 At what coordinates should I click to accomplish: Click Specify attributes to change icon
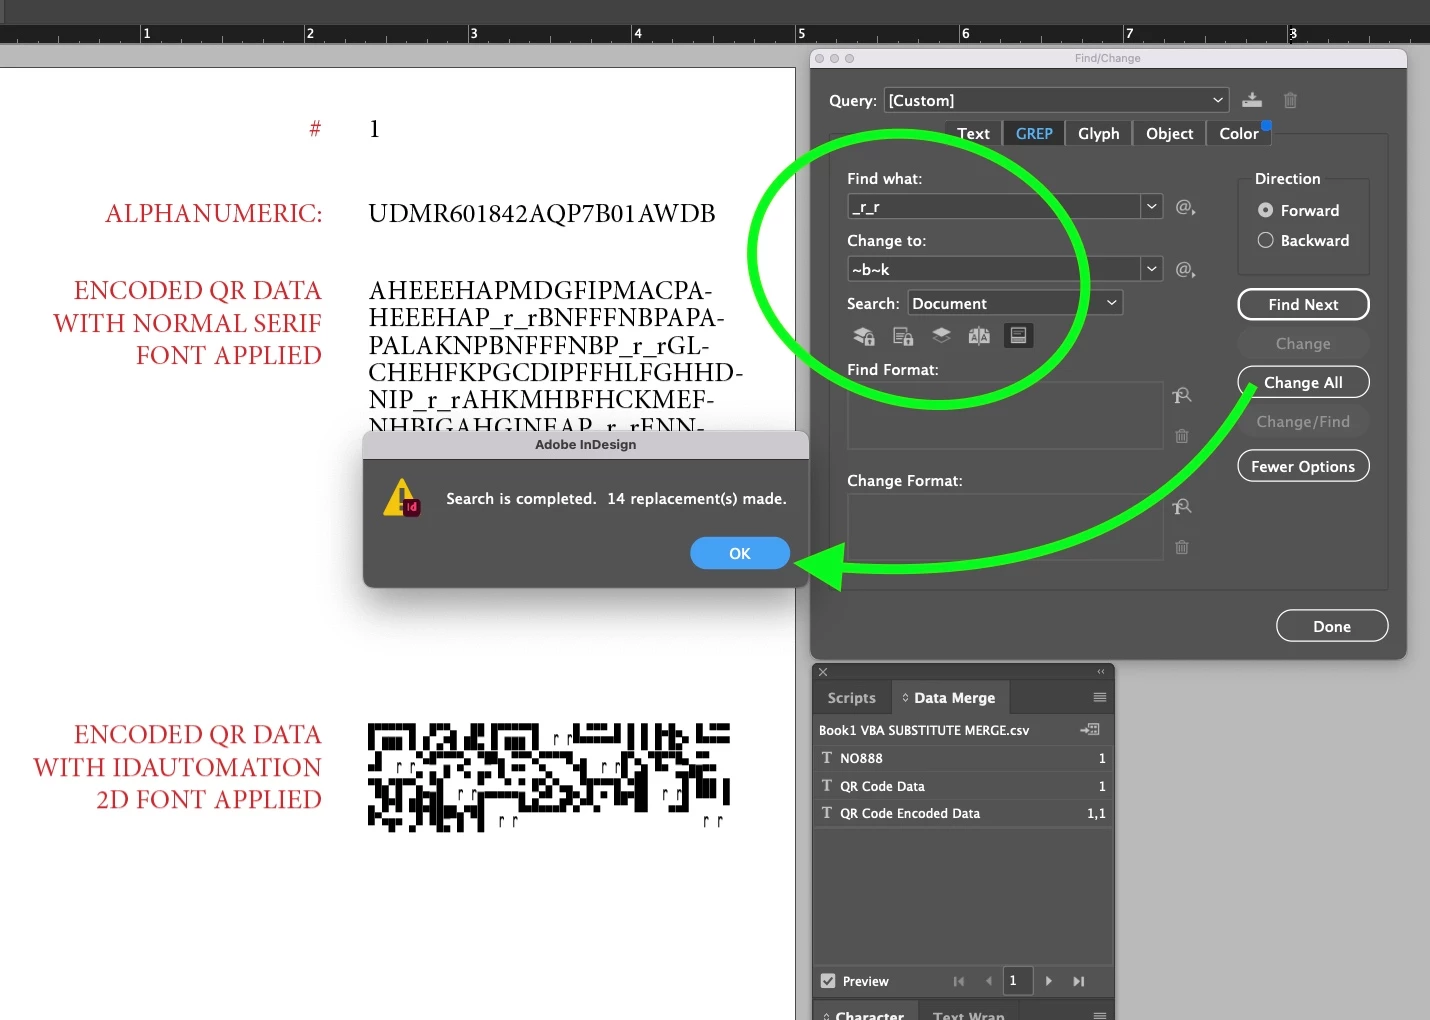[x=1182, y=507]
